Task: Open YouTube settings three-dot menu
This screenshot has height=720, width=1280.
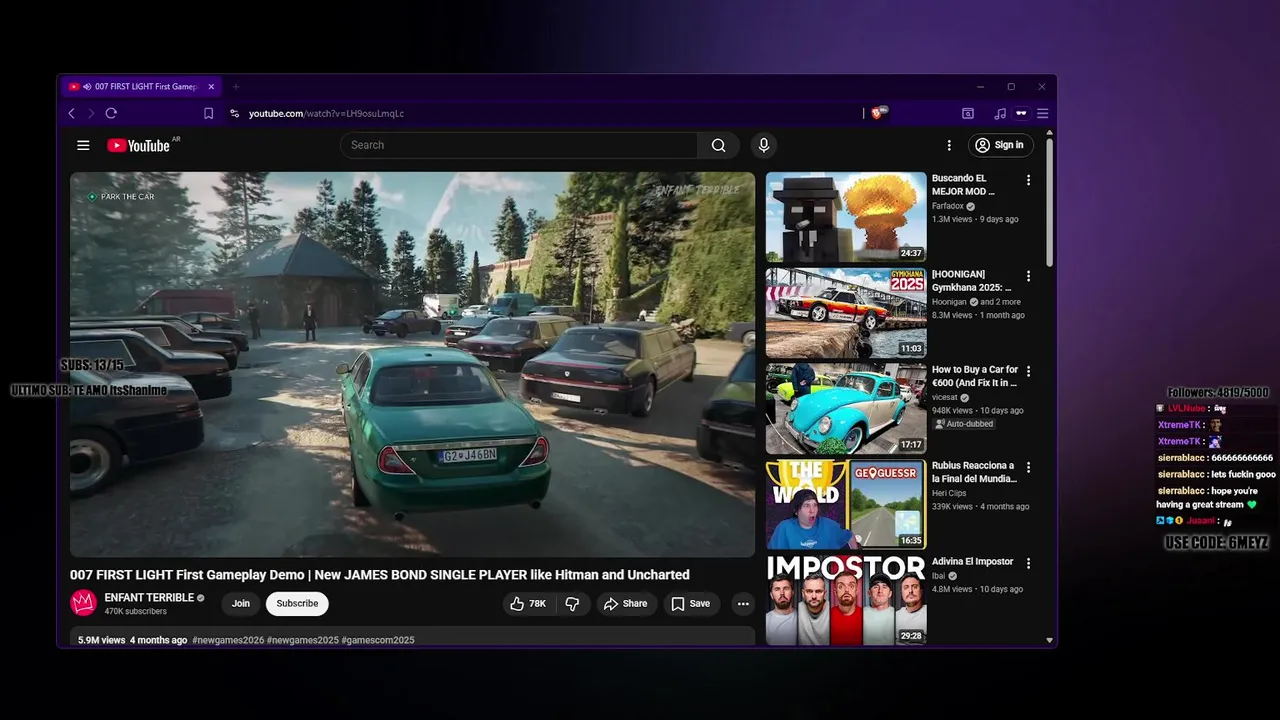Action: click(x=949, y=145)
